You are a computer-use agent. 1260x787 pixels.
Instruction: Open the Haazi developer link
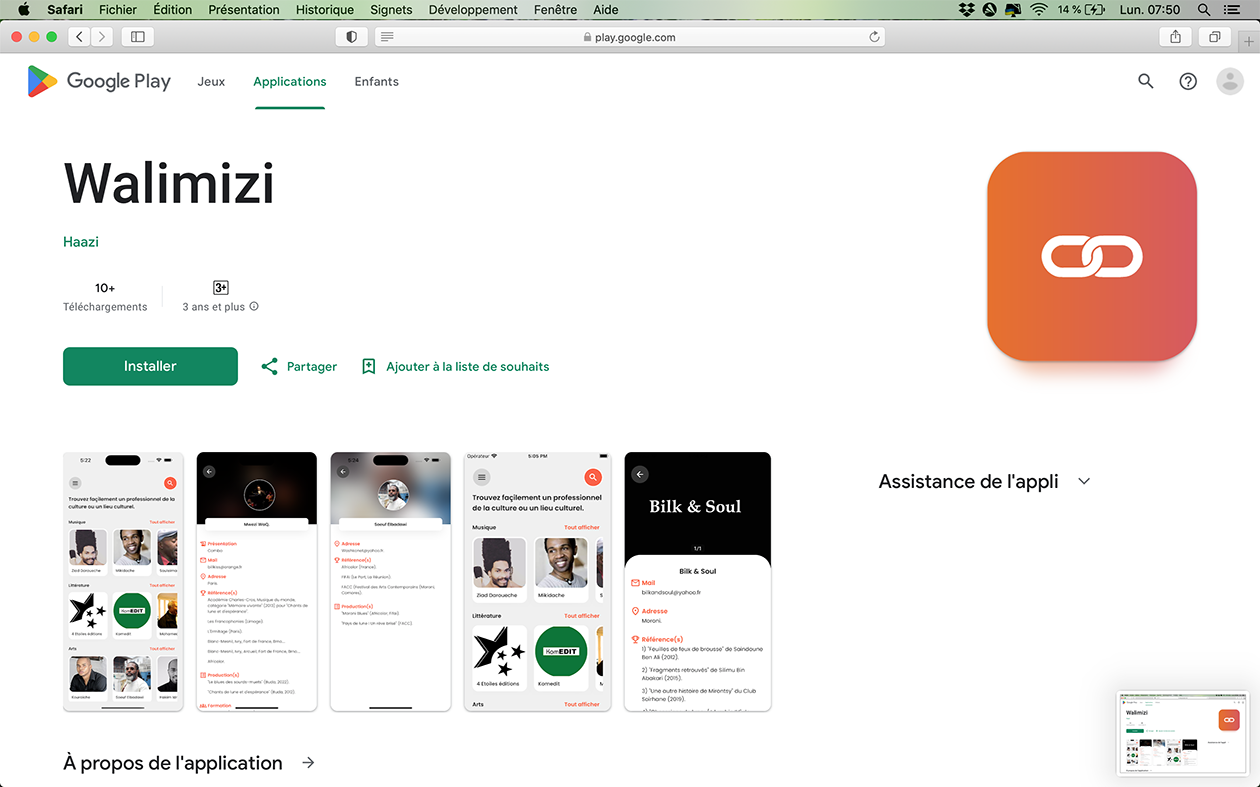coord(81,242)
